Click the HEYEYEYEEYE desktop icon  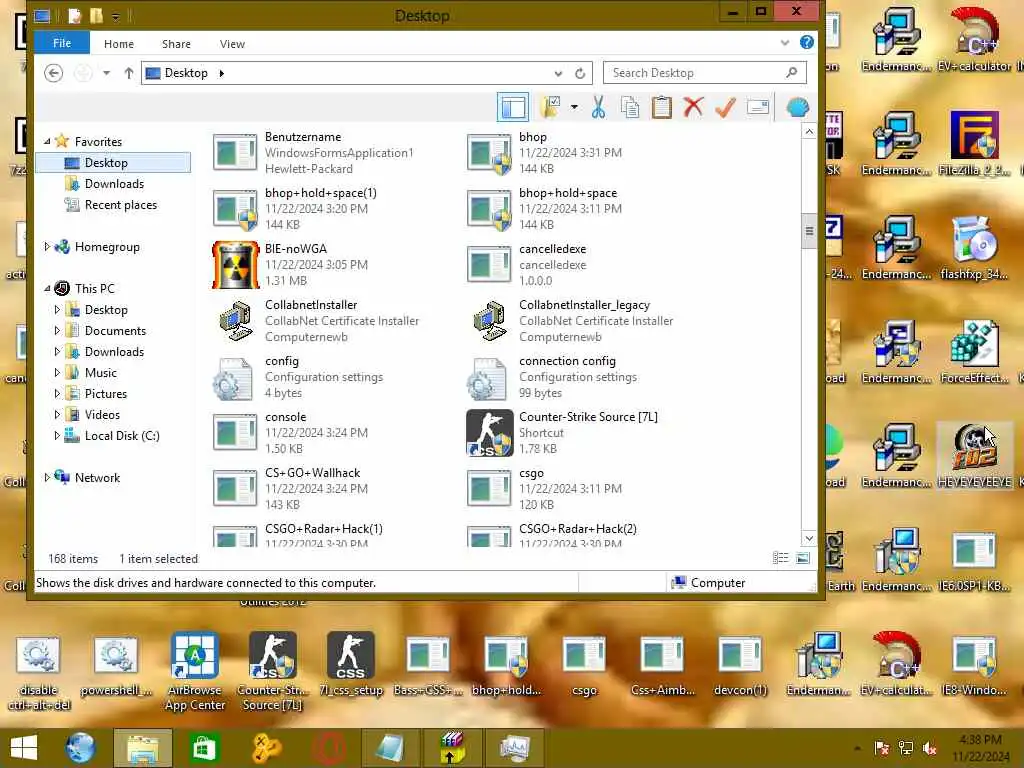click(x=974, y=455)
